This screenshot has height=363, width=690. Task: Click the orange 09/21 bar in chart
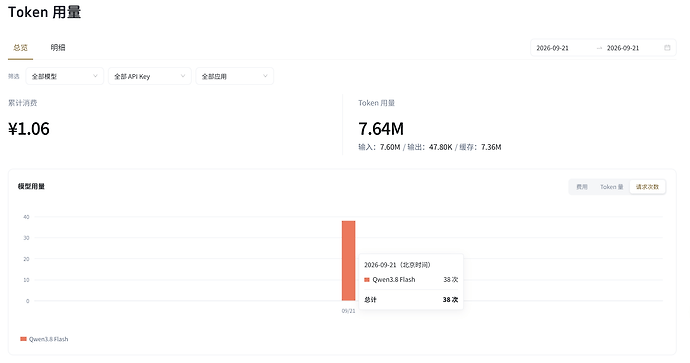pyautogui.click(x=349, y=260)
